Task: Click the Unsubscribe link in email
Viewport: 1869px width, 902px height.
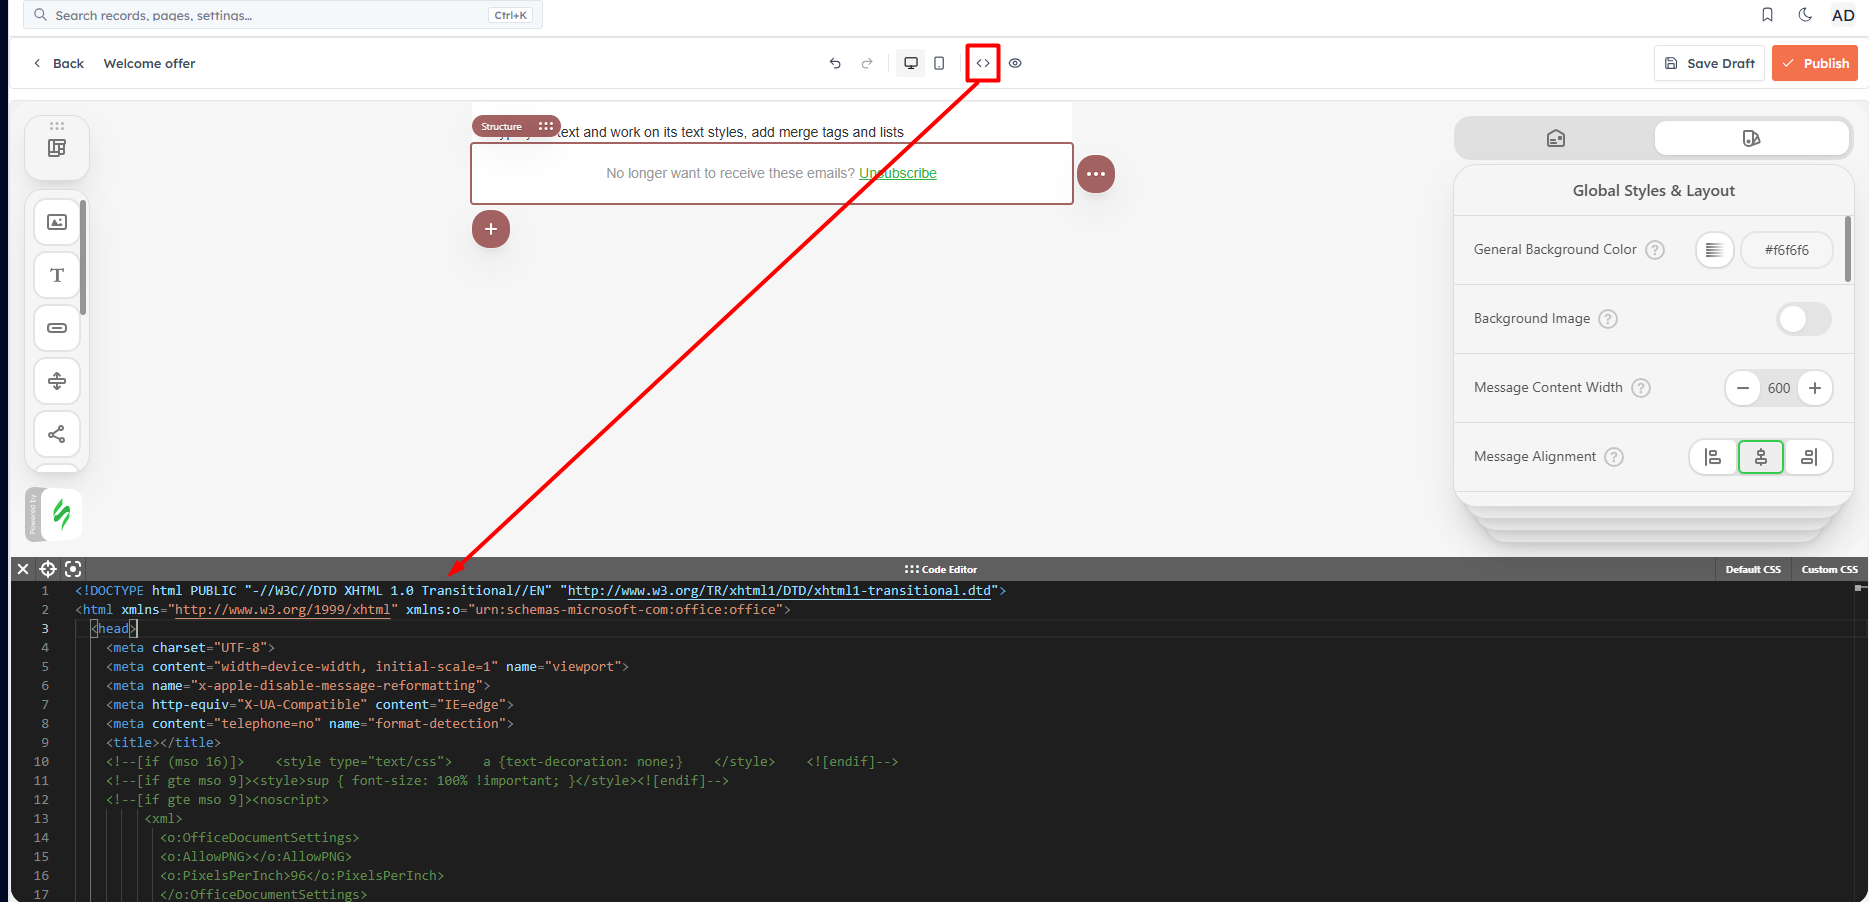Action: pyautogui.click(x=898, y=173)
